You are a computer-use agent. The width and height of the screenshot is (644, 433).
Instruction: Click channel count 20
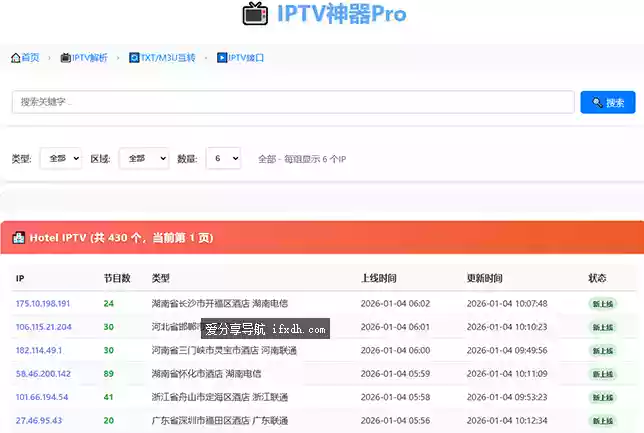point(108,421)
